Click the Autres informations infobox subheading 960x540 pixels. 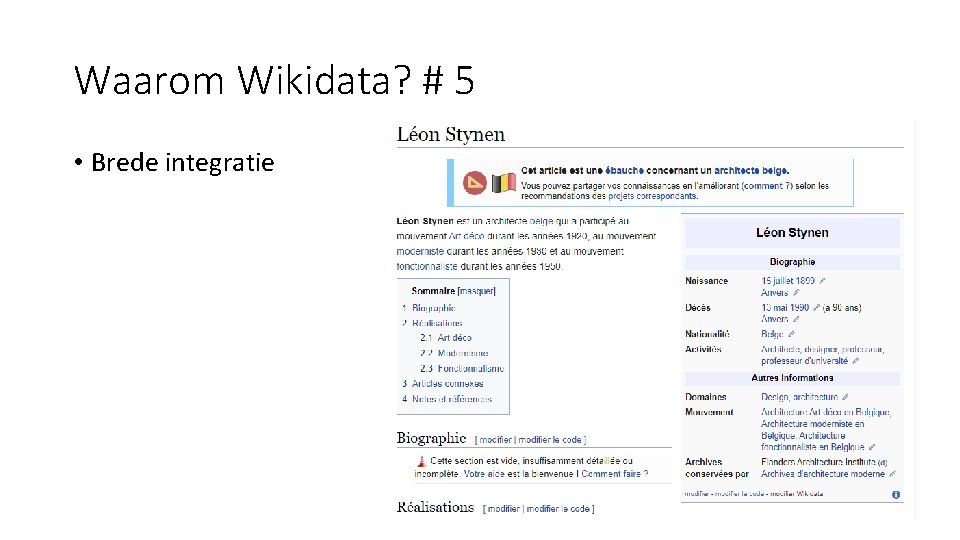(792, 378)
